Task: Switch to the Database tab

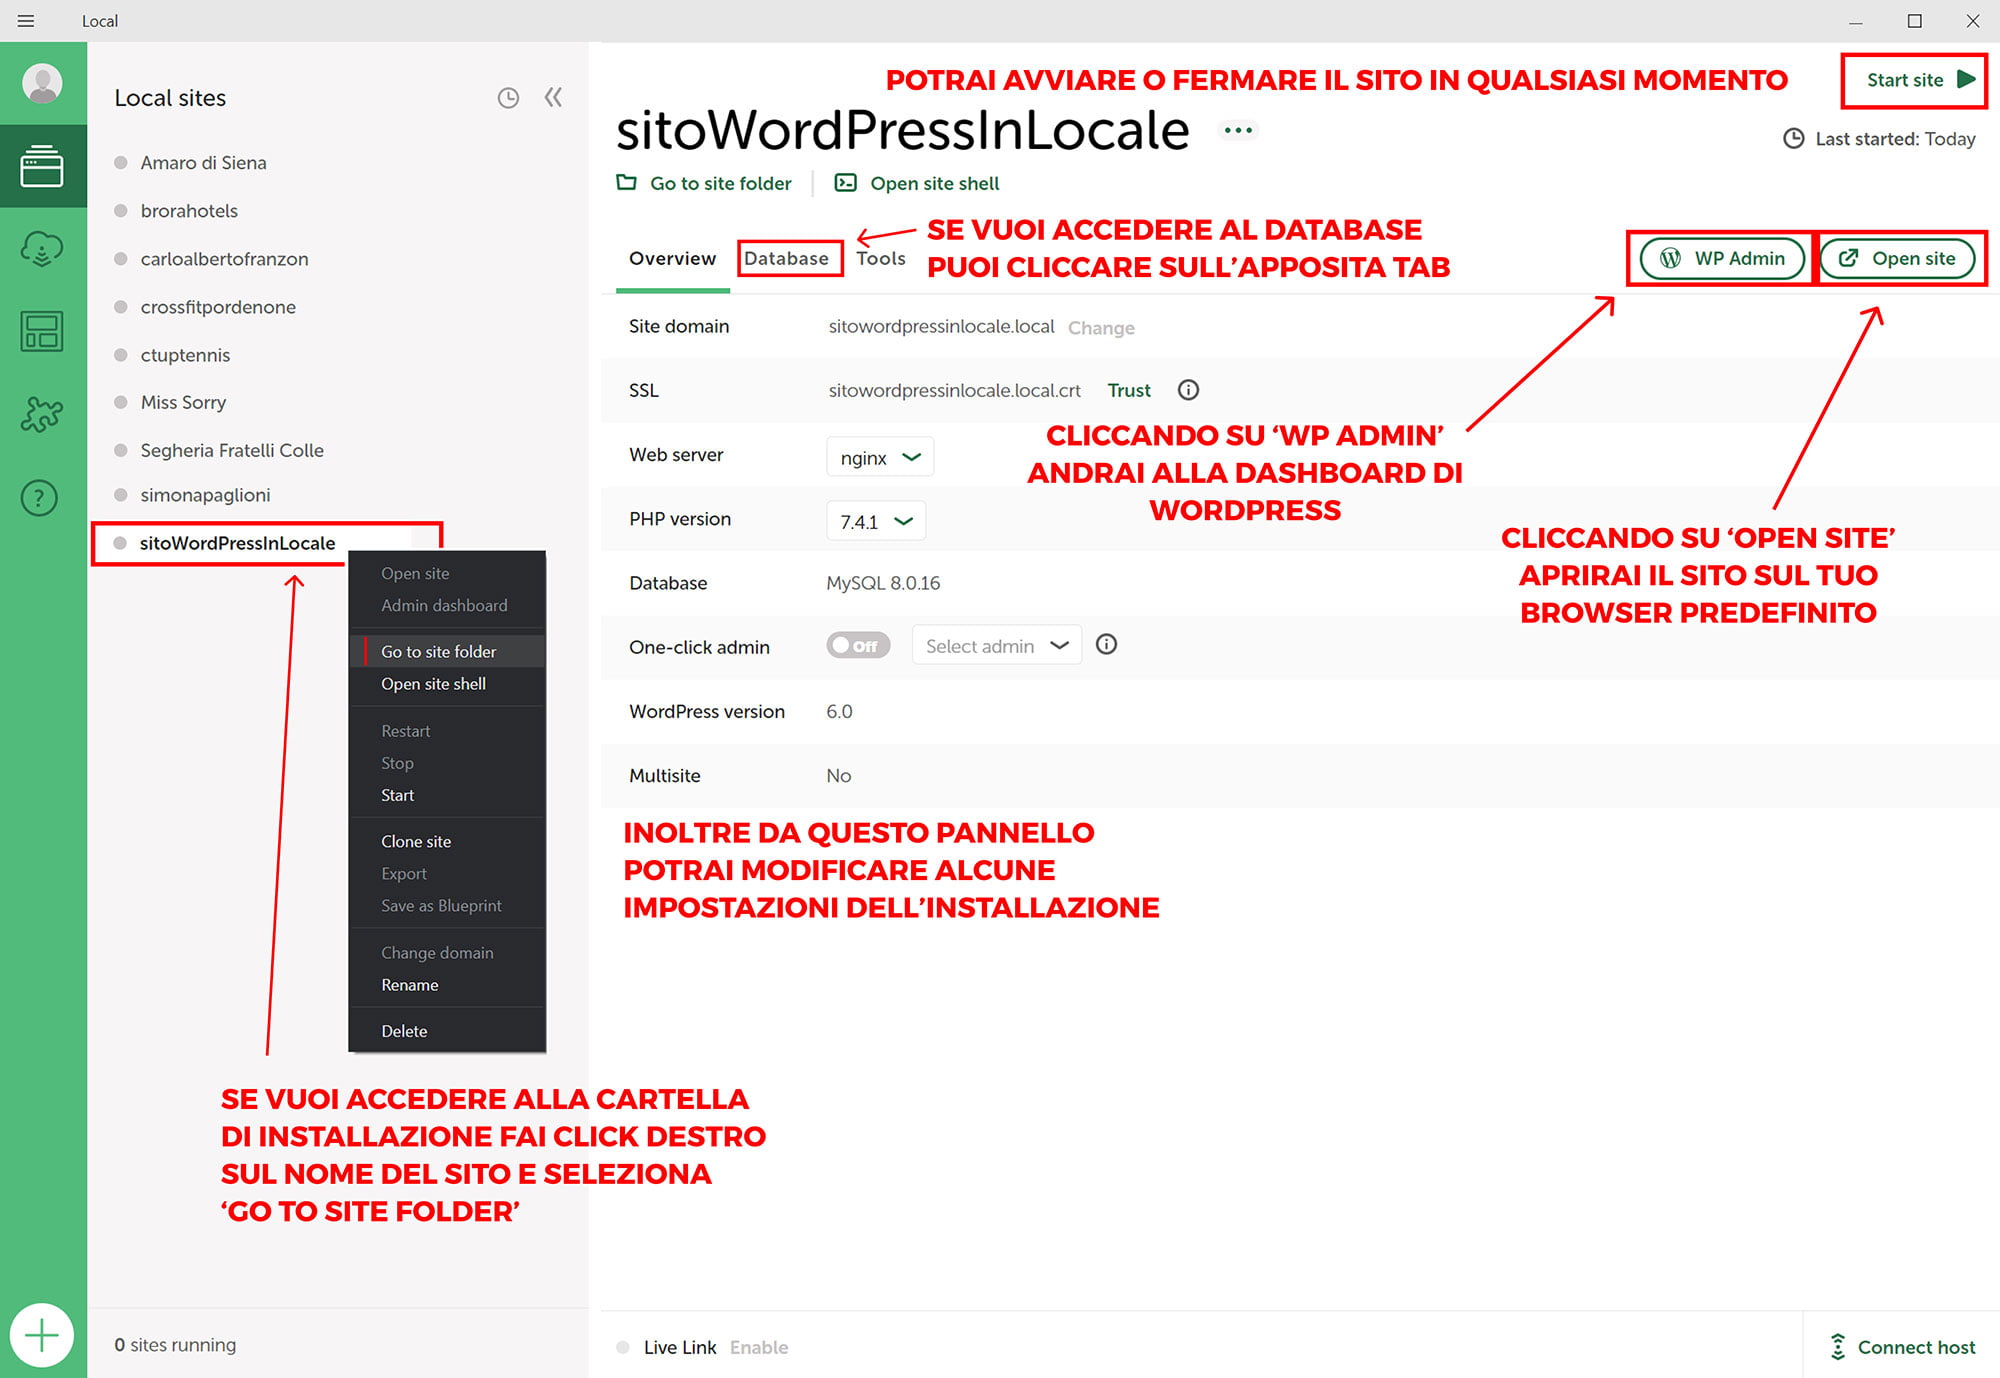Action: tap(786, 258)
